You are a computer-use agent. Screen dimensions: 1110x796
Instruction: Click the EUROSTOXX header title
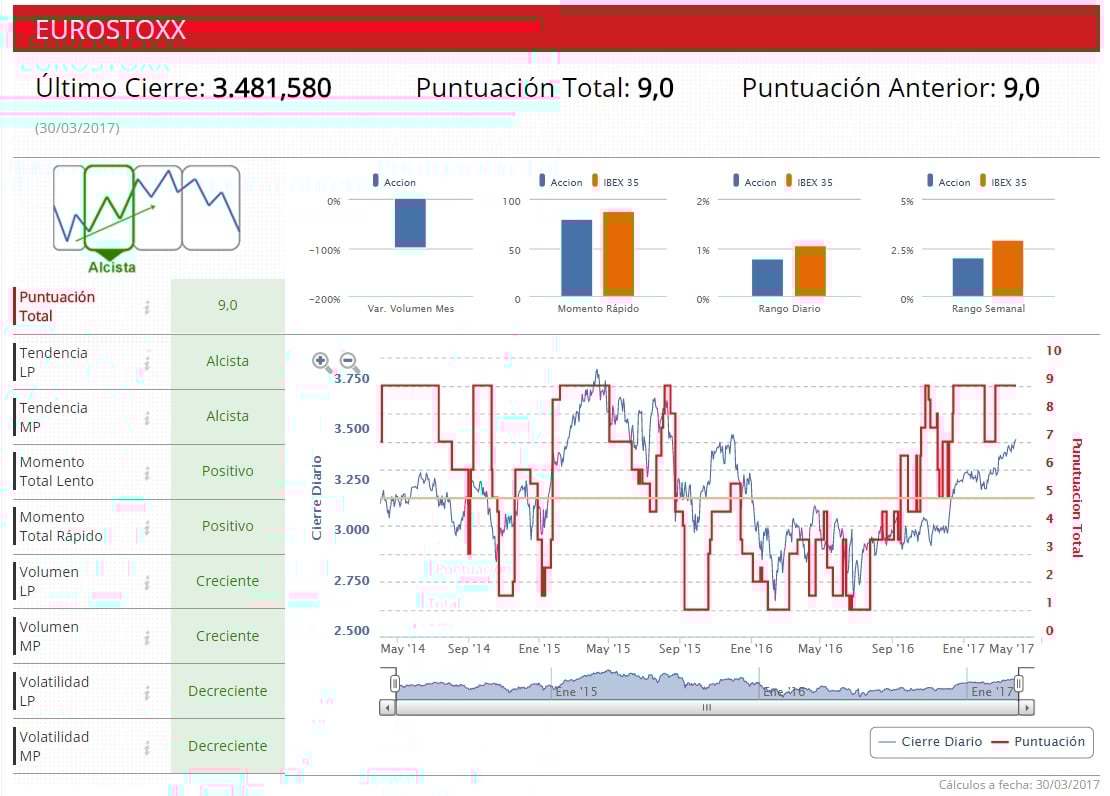(110, 30)
